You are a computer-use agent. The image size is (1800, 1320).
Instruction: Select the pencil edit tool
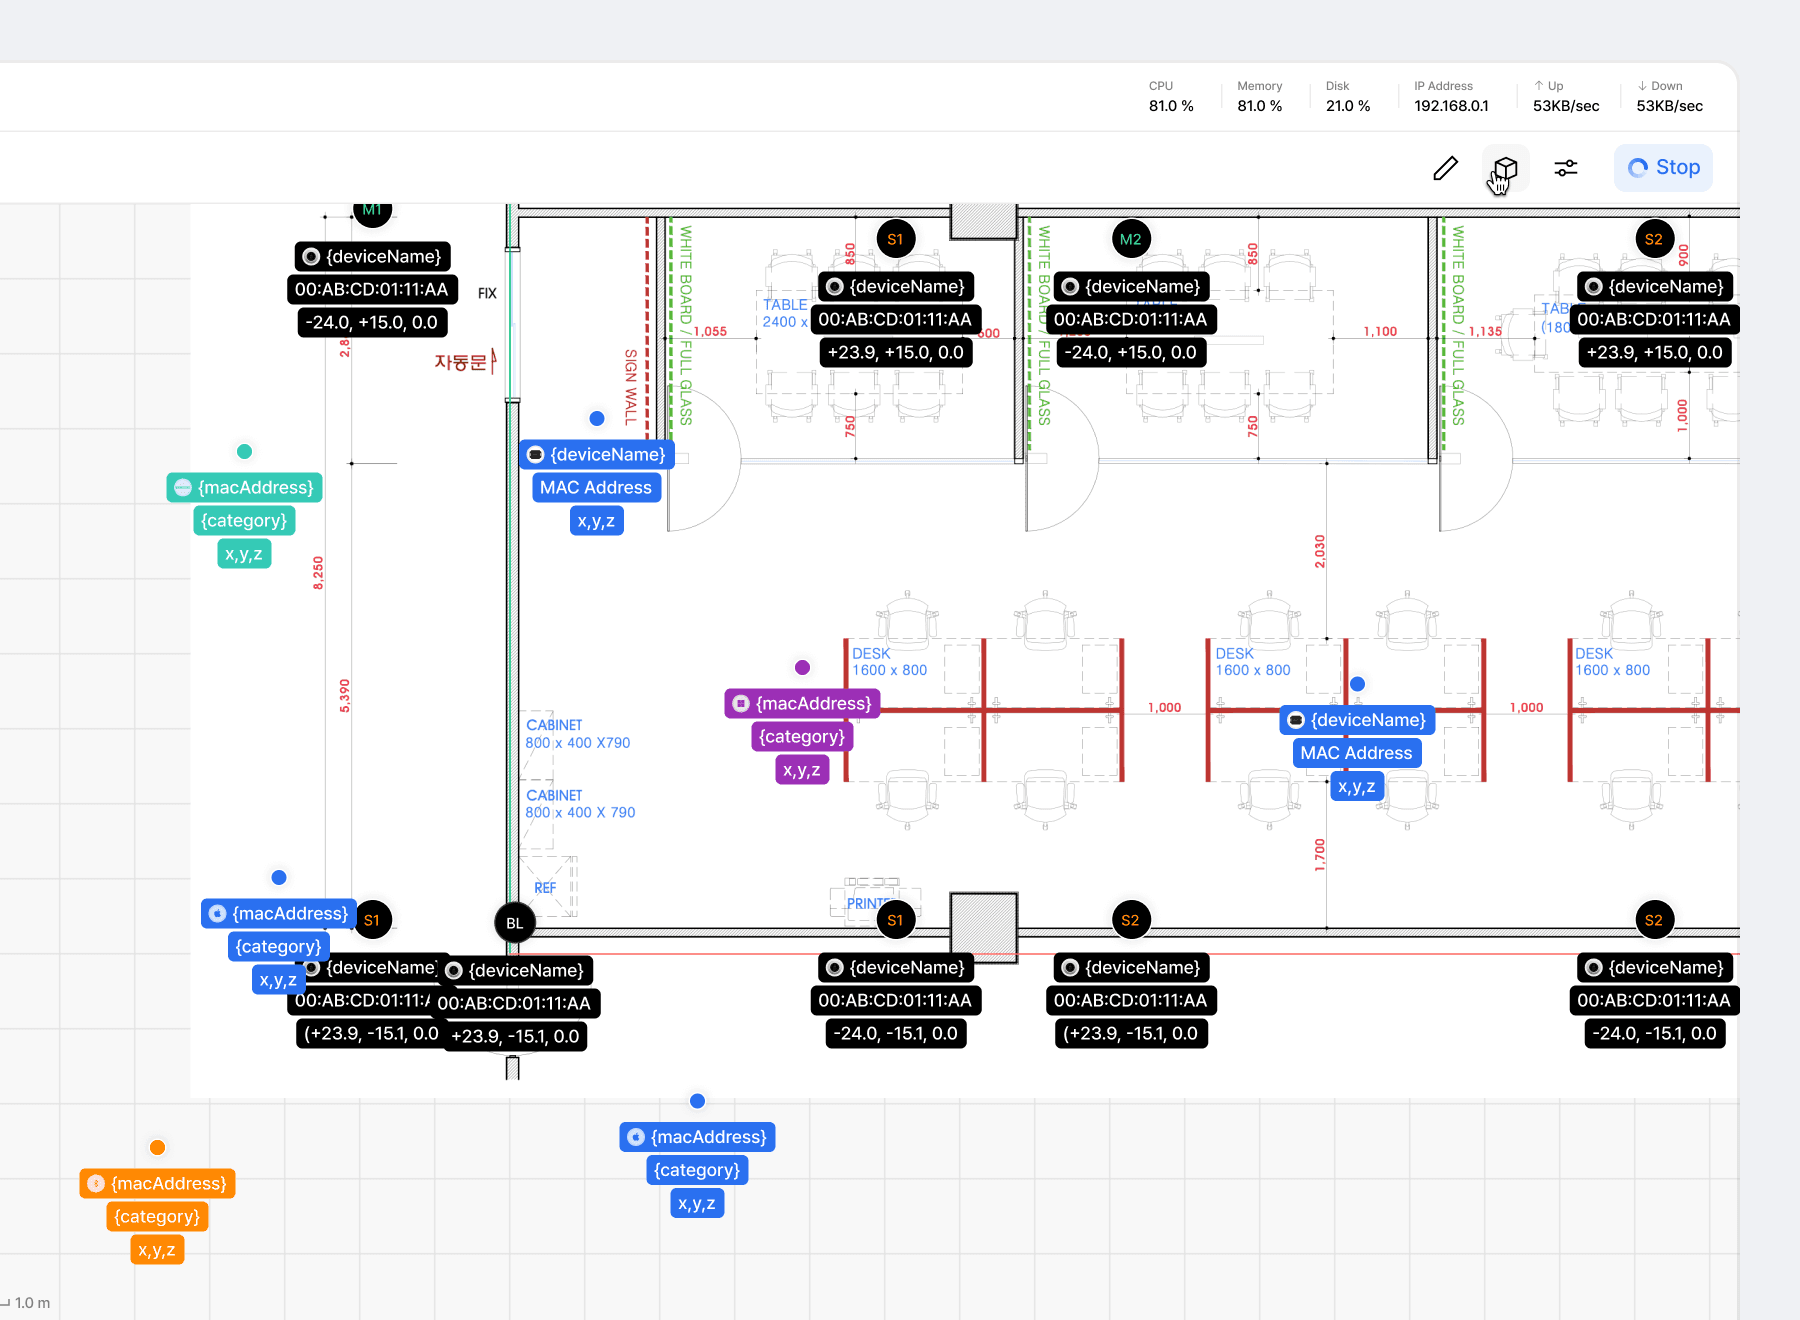tap(1445, 168)
